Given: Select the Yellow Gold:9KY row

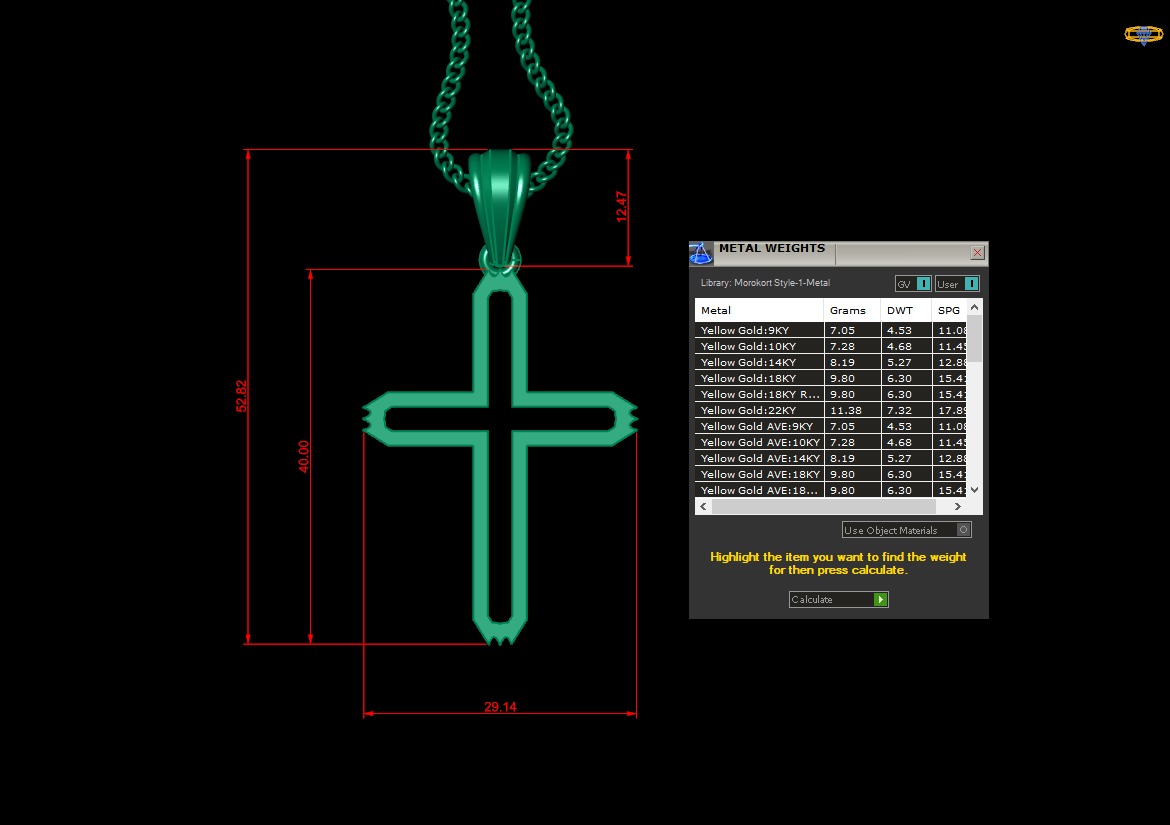Looking at the screenshot, I should [830, 330].
